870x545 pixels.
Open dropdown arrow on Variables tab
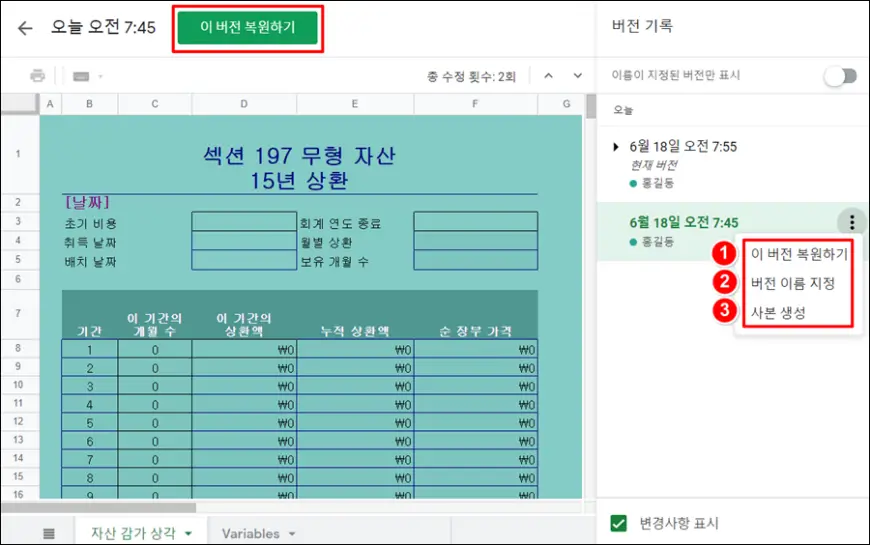click(x=292, y=534)
